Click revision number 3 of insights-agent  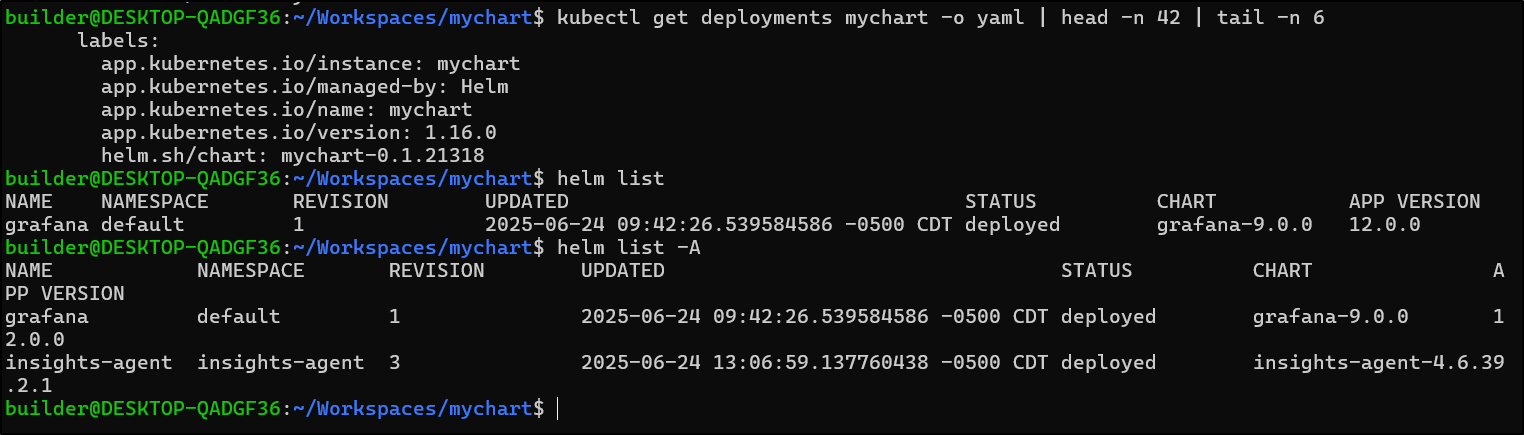[x=395, y=362]
